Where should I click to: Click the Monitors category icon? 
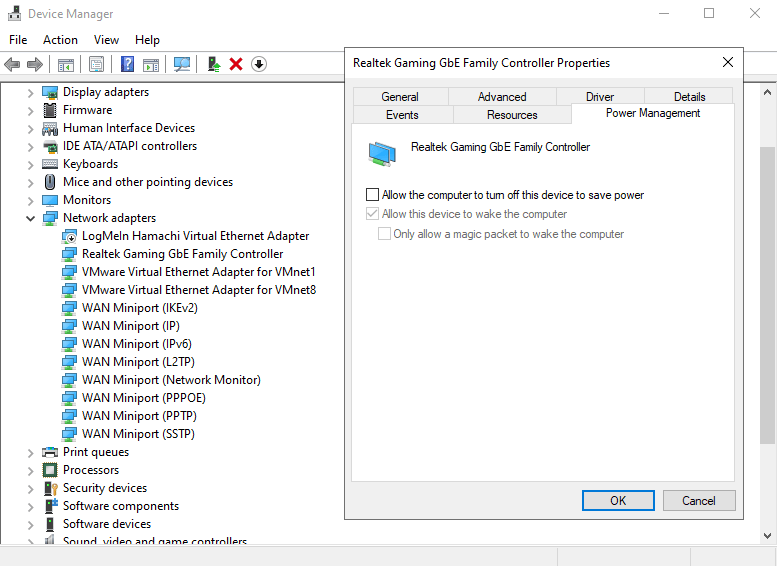(x=50, y=200)
